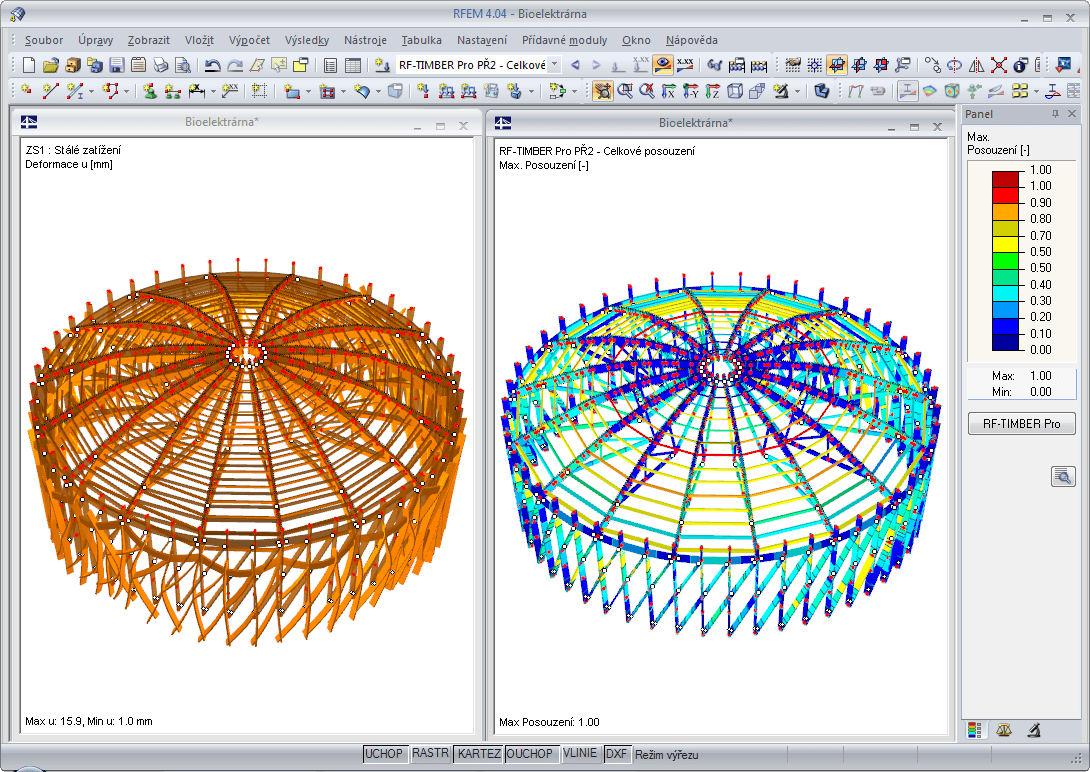Undo the last action
1090x772 pixels.
[213, 65]
